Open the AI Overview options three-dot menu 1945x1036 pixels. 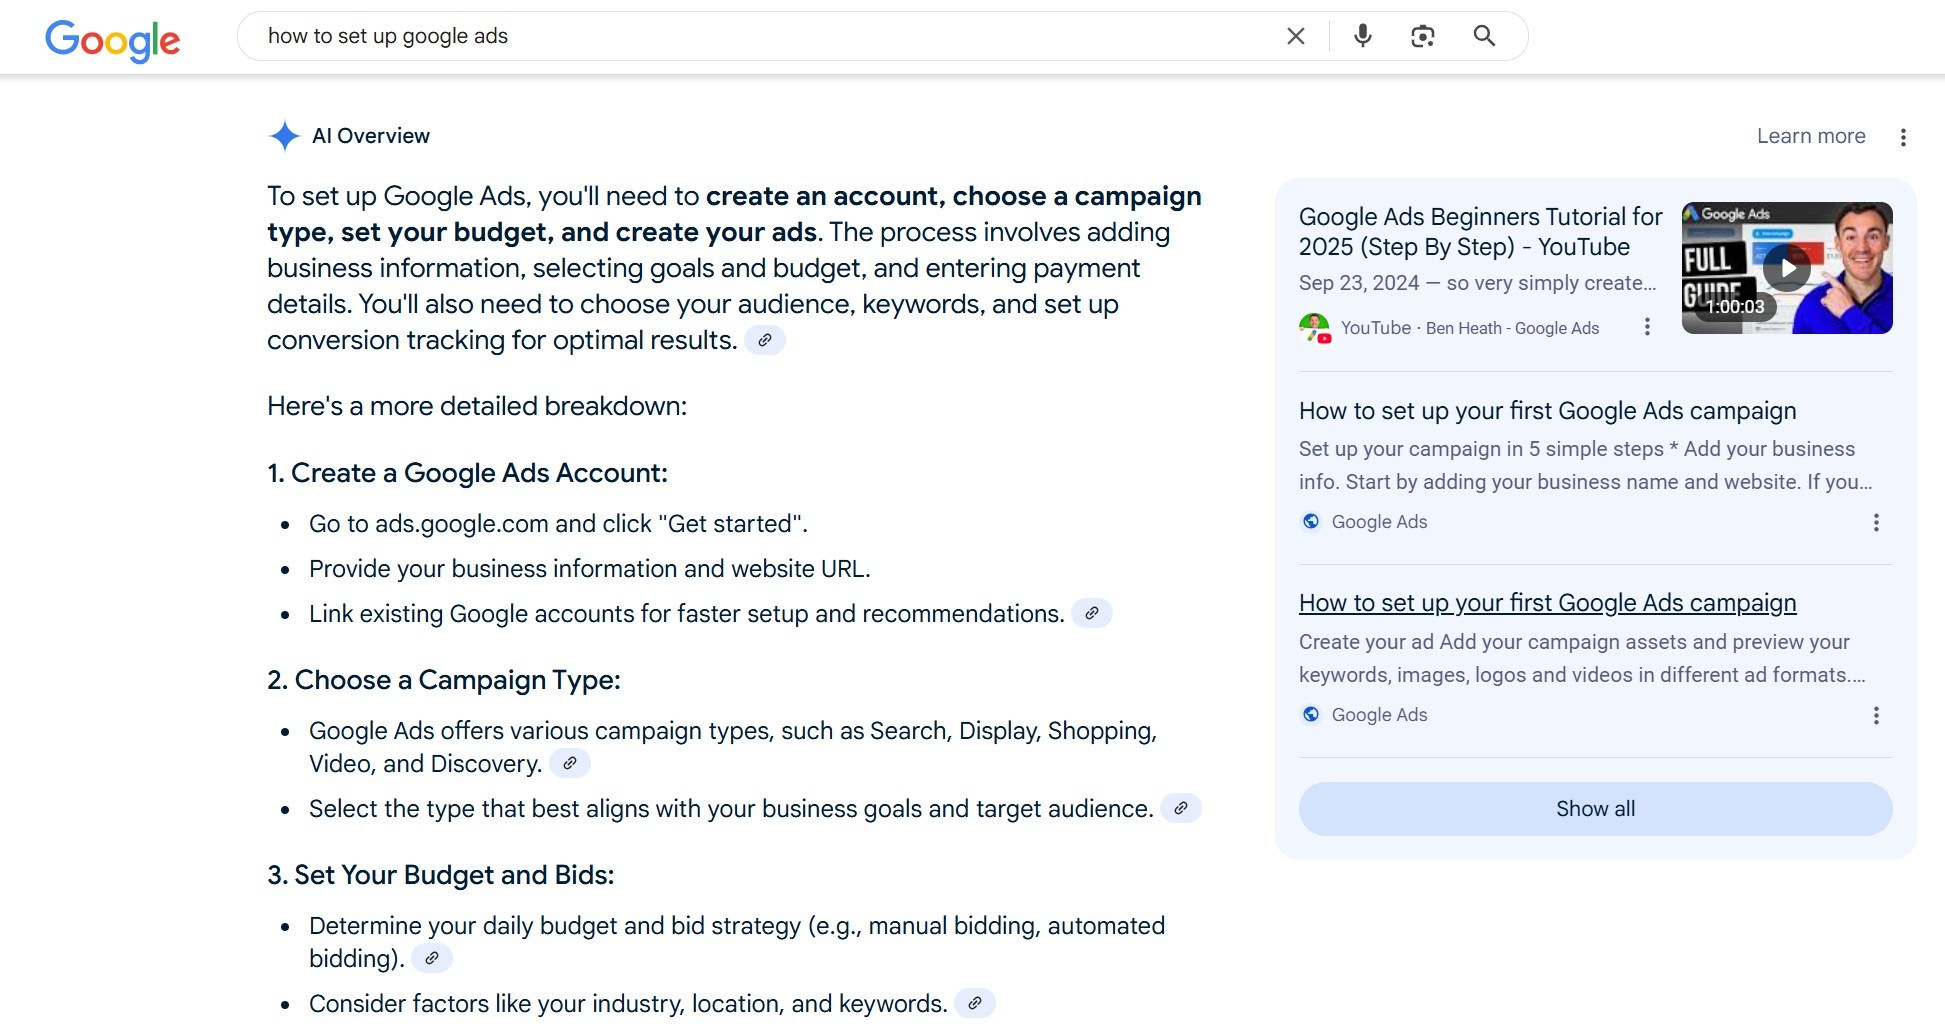[1903, 136]
